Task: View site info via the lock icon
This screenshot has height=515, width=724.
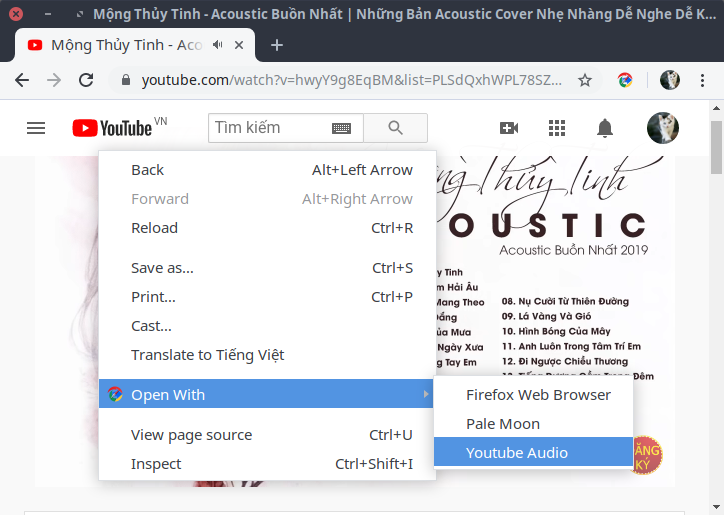Action: coord(126,80)
